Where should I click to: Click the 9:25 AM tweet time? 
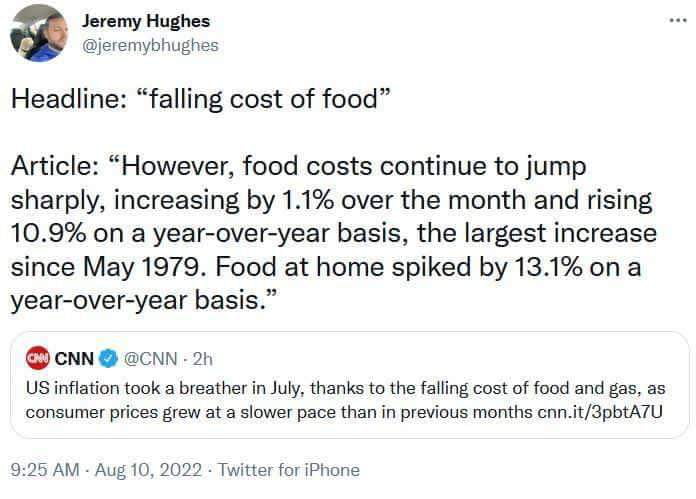pyautogui.click(x=46, y=469)
